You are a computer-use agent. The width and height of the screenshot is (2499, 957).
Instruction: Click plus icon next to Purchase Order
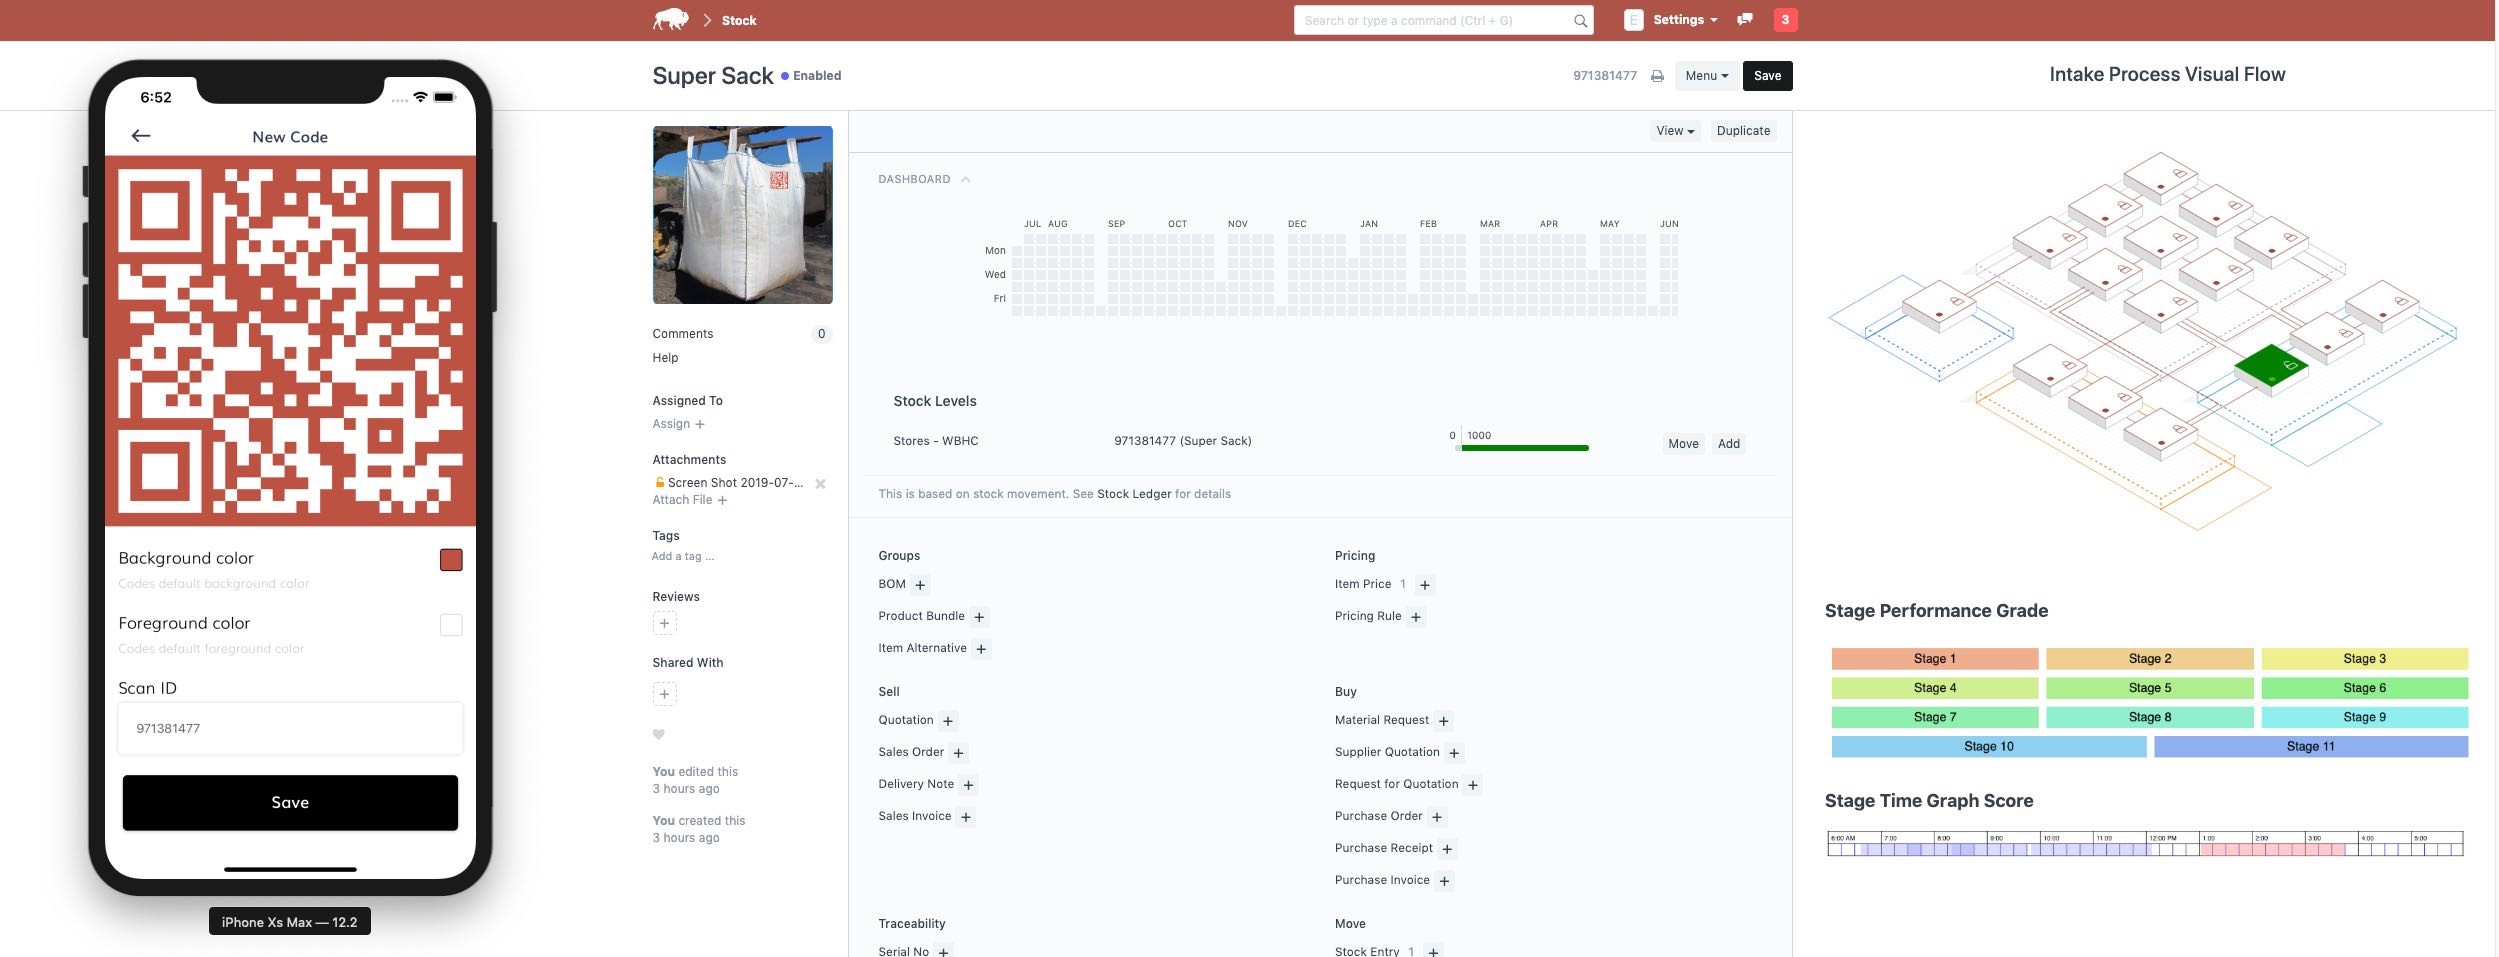pyautogui.click(x=1436, y=817)
